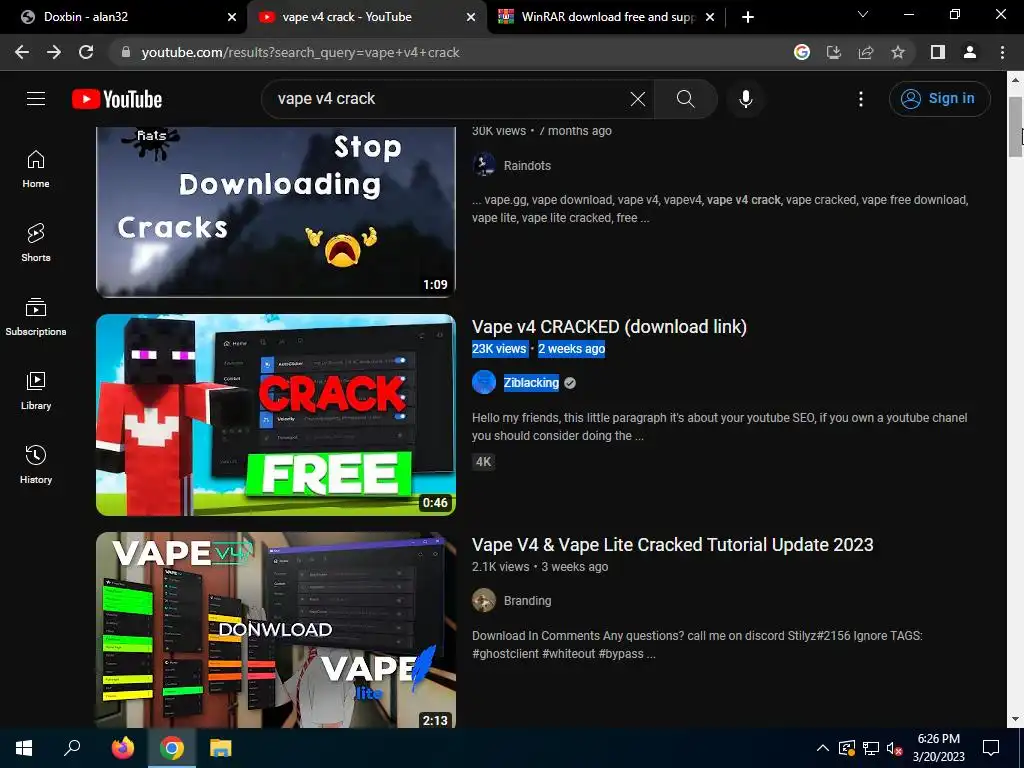This screenshot has width=1024, height=768.
Task: Click the 4K badge
Action: click(483, 462)
